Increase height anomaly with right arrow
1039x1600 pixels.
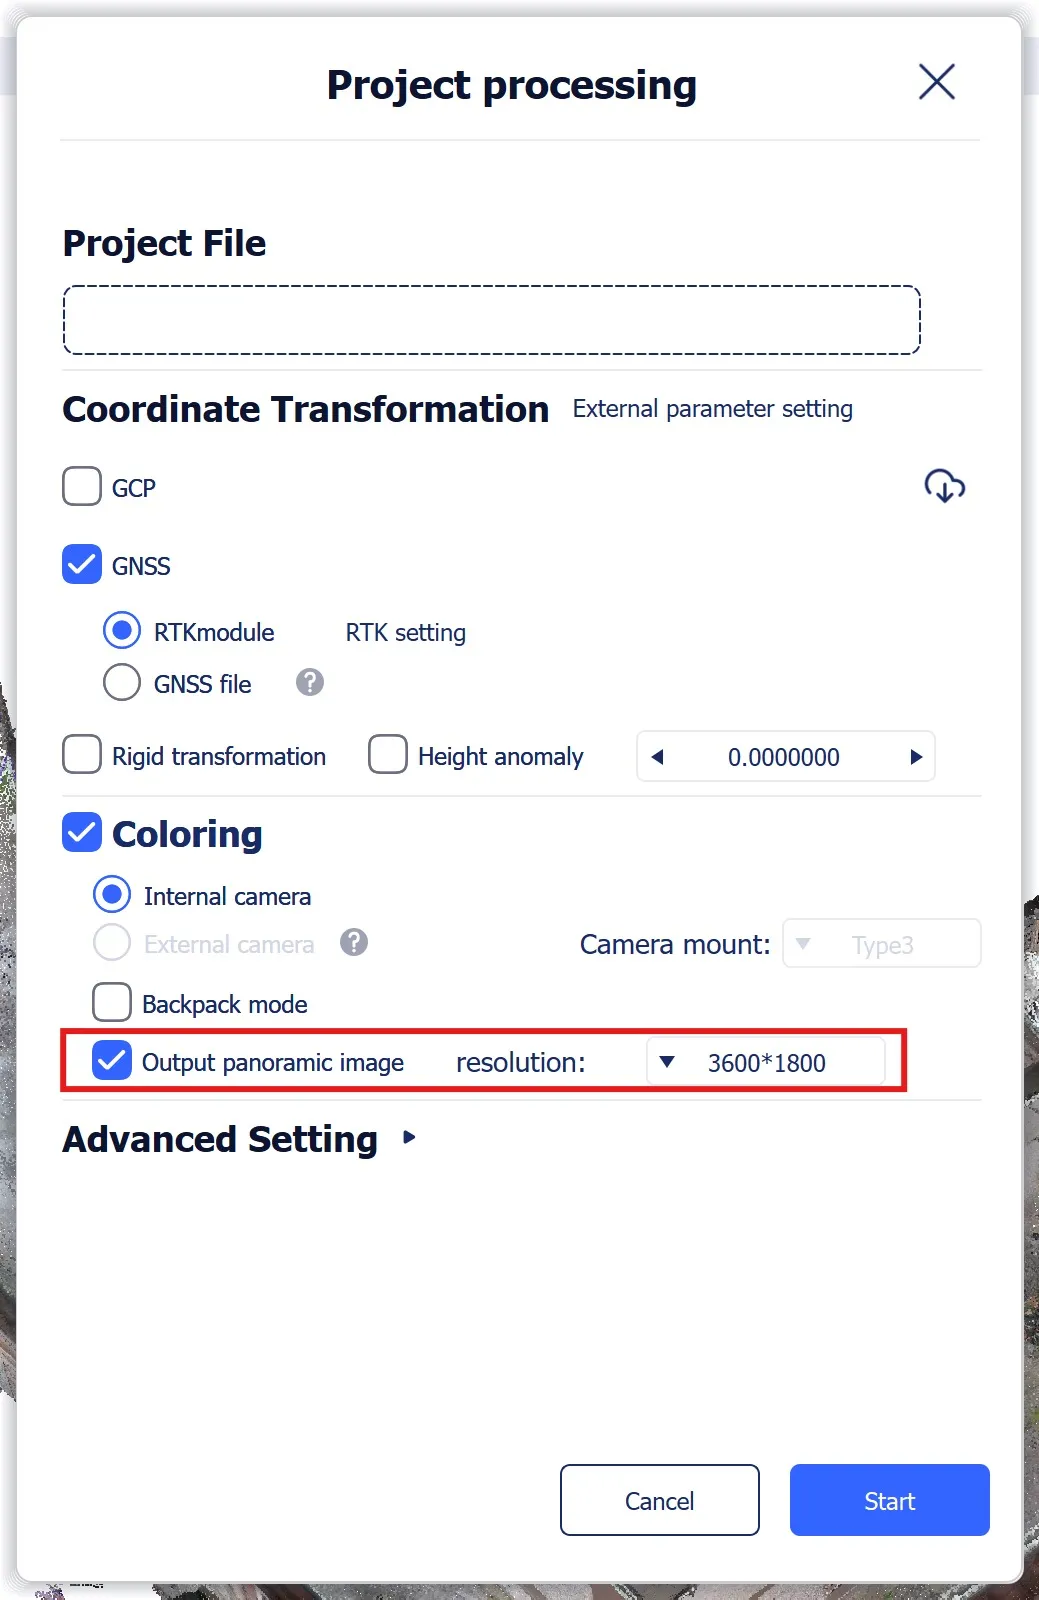point(915,757)
